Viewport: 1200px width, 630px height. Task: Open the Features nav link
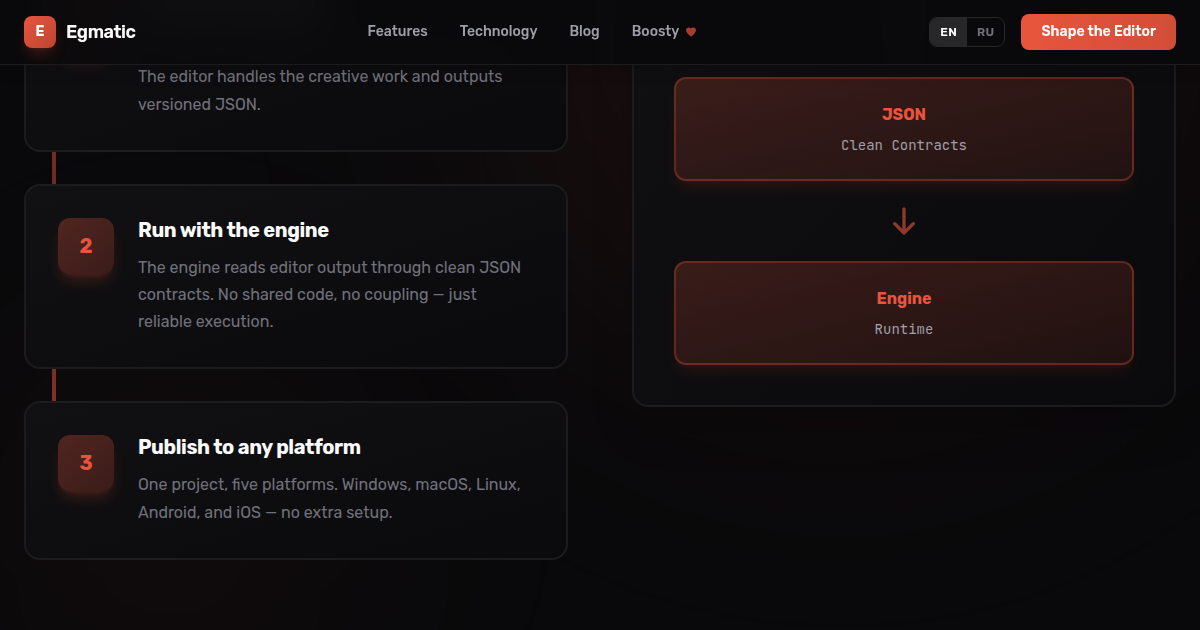pos(397,31)
